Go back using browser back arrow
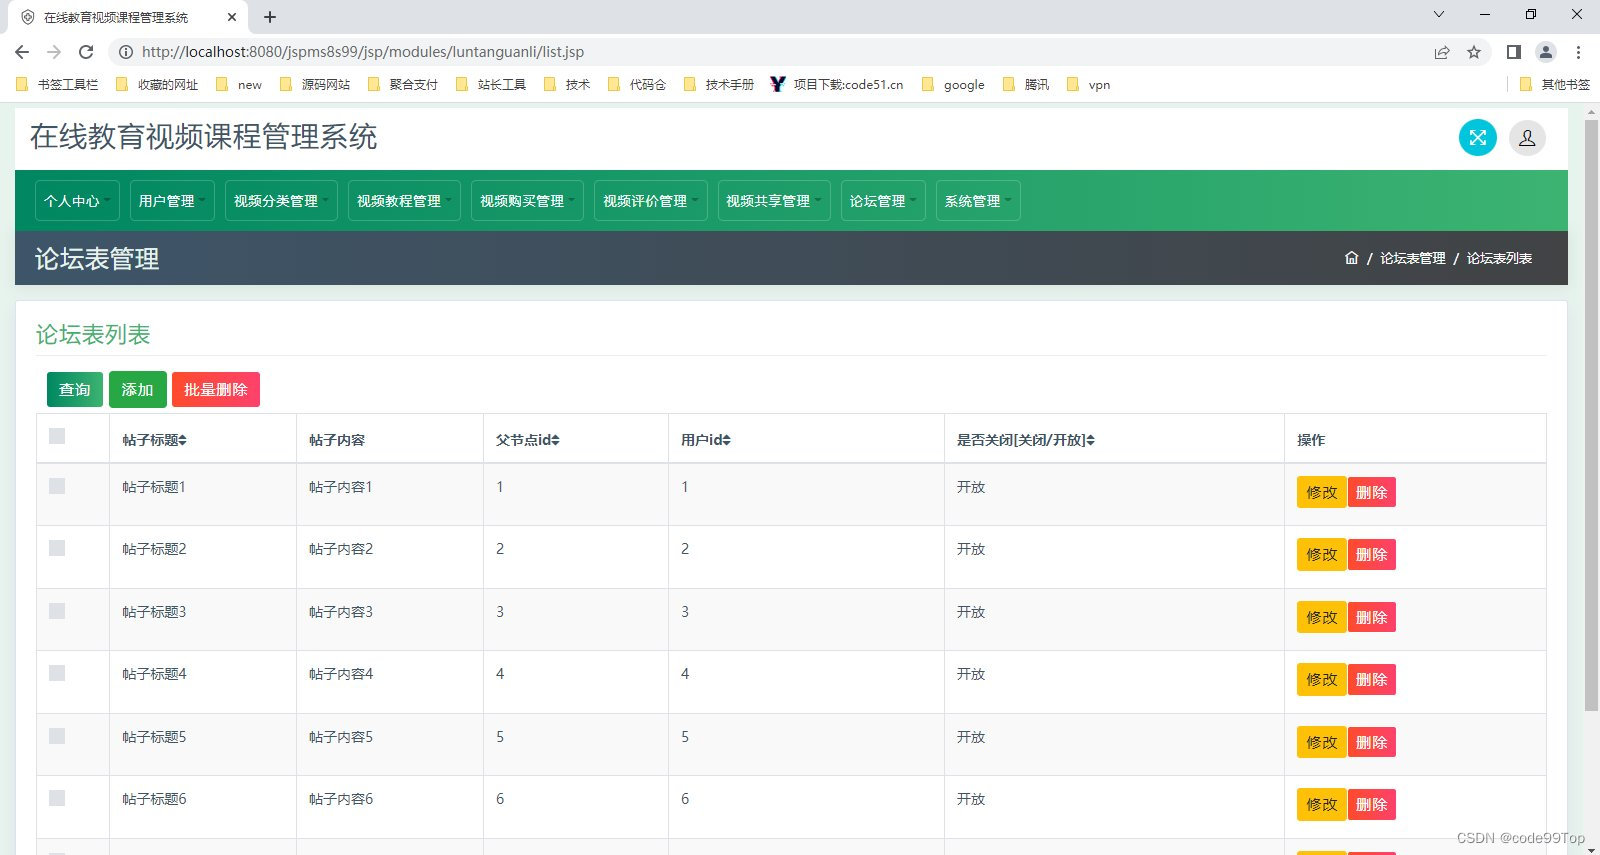 click(22, 52)
